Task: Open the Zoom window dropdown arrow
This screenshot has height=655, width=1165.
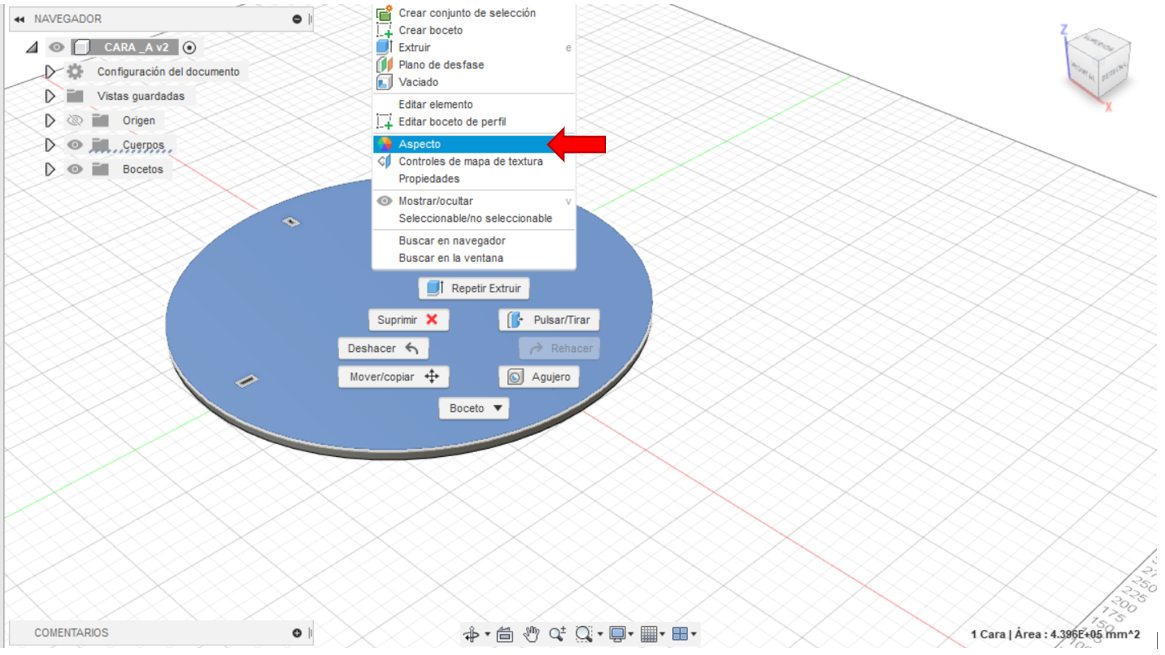Action: [600, 634]
